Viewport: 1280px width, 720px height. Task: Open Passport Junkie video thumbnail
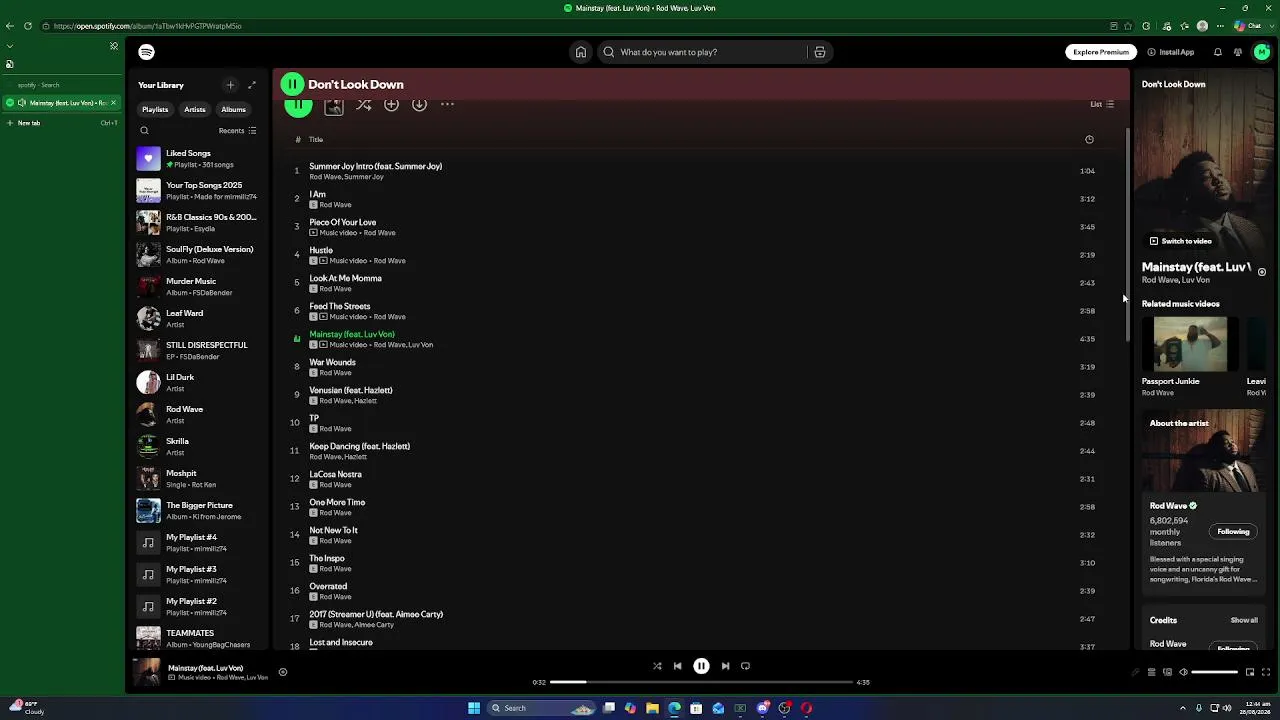(1190, 344)
